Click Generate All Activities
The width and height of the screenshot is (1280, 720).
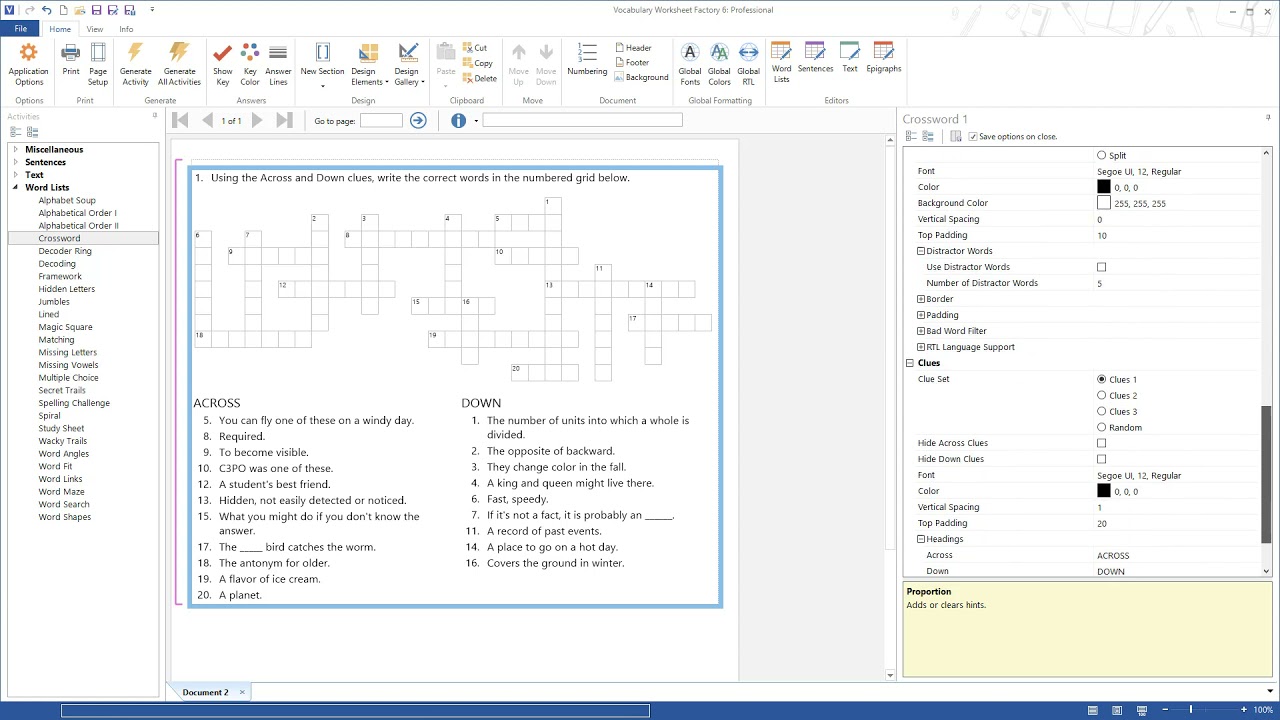click(180, 64)
